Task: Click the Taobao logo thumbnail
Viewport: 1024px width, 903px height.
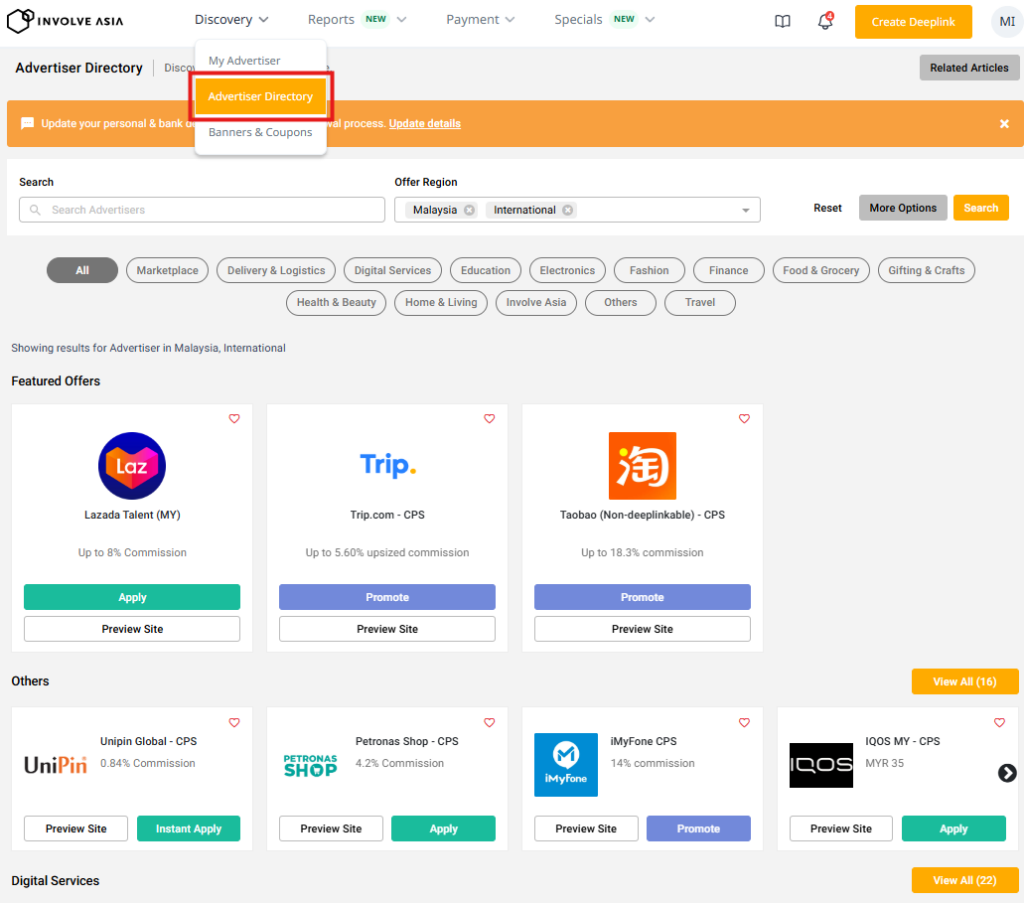Action: click(642, 466)
